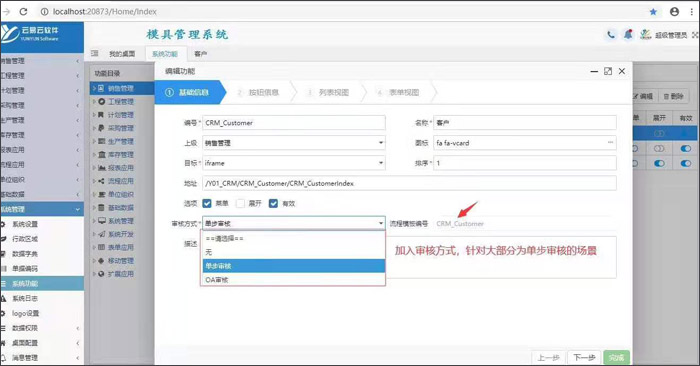Viewport: 700px width, 366px height.
Task: Collapse the sidebar with the menu icon left of 我的桌面
Action: point(95,54)
